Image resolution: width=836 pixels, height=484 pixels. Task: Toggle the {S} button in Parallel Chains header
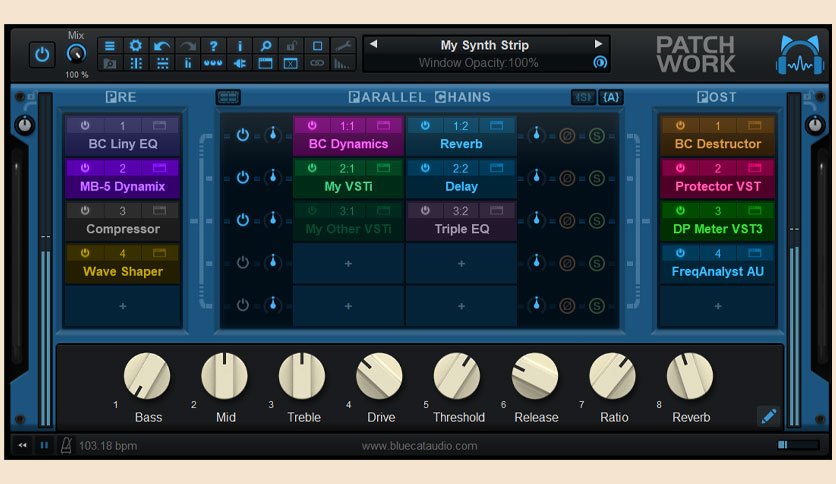coord(583,97)
